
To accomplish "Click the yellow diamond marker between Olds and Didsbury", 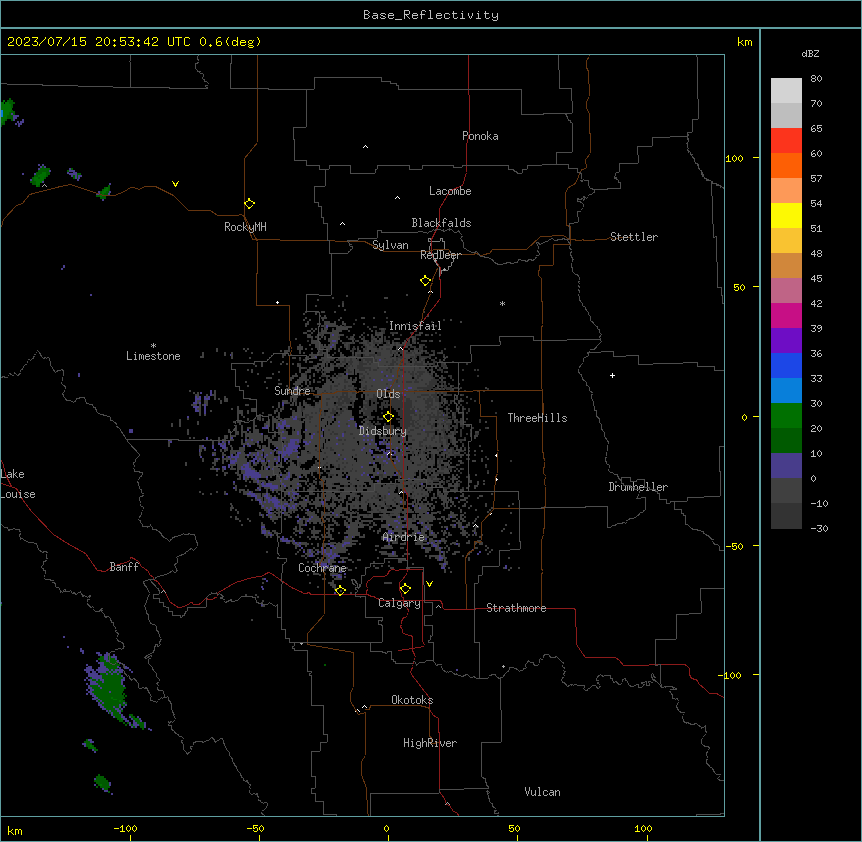I will click(388, 417).
